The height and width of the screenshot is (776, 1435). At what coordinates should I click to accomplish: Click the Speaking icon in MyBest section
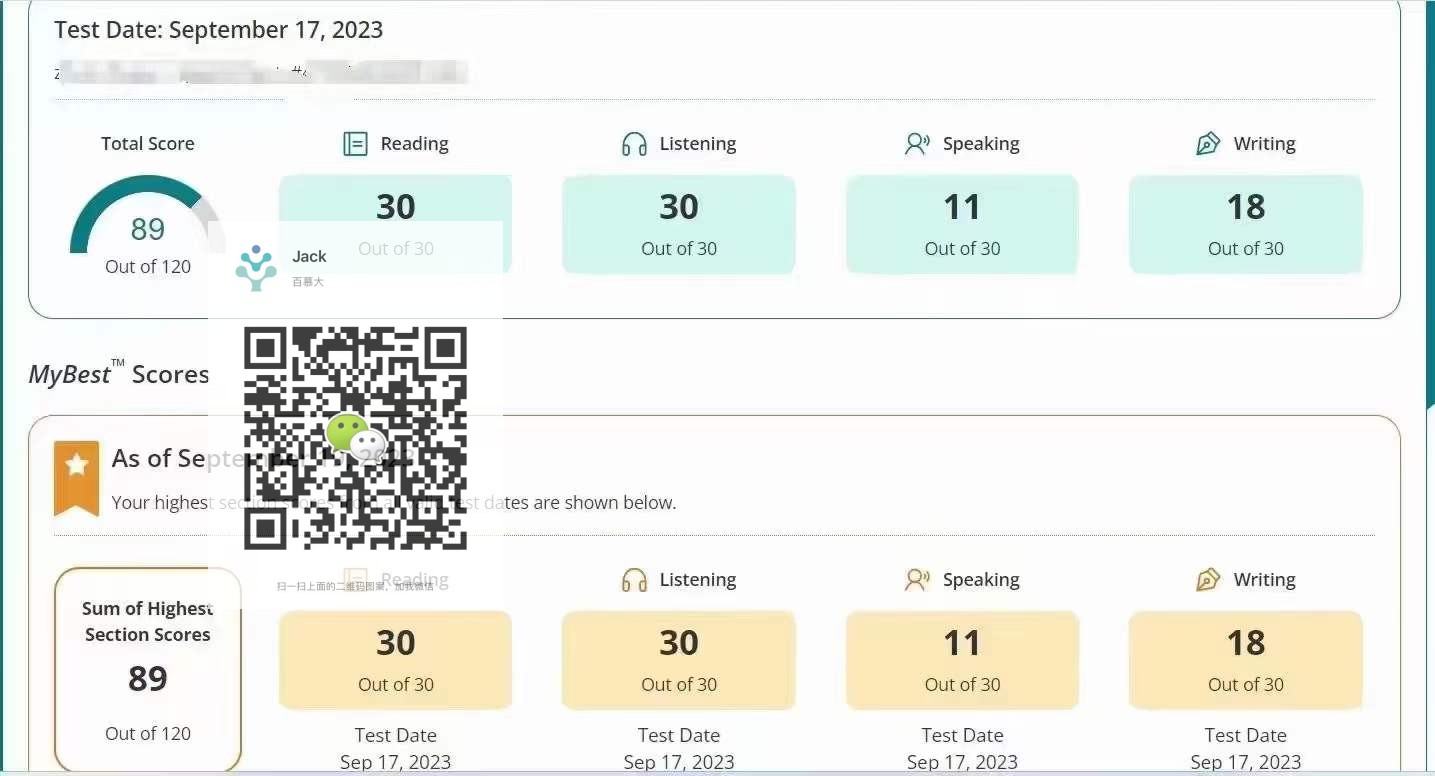(x=917, y=580)
